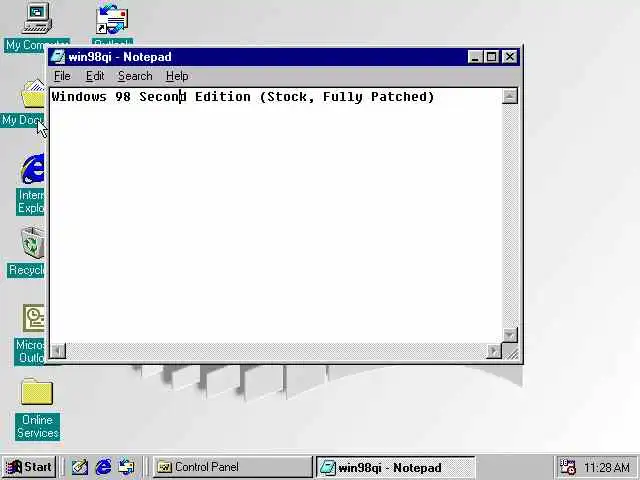Select the My Computer desktop icon
The image size is (640, 480).
click(37, 18)
